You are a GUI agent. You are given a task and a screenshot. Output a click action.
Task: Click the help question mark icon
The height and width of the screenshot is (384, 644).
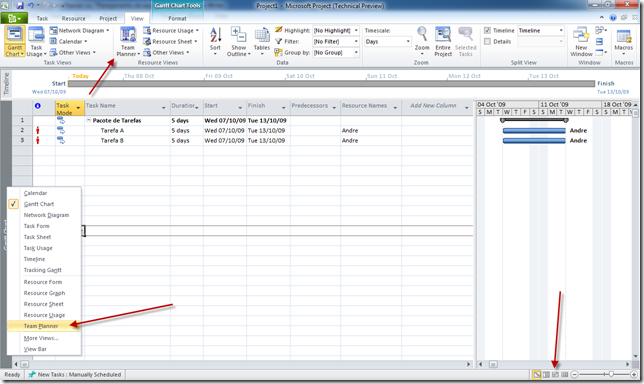pos(613,18)
